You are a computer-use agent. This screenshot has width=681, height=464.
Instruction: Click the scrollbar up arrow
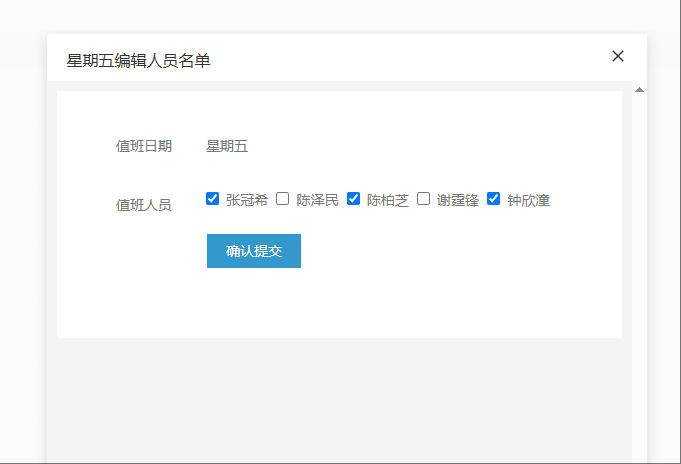(x=639, y=90)
